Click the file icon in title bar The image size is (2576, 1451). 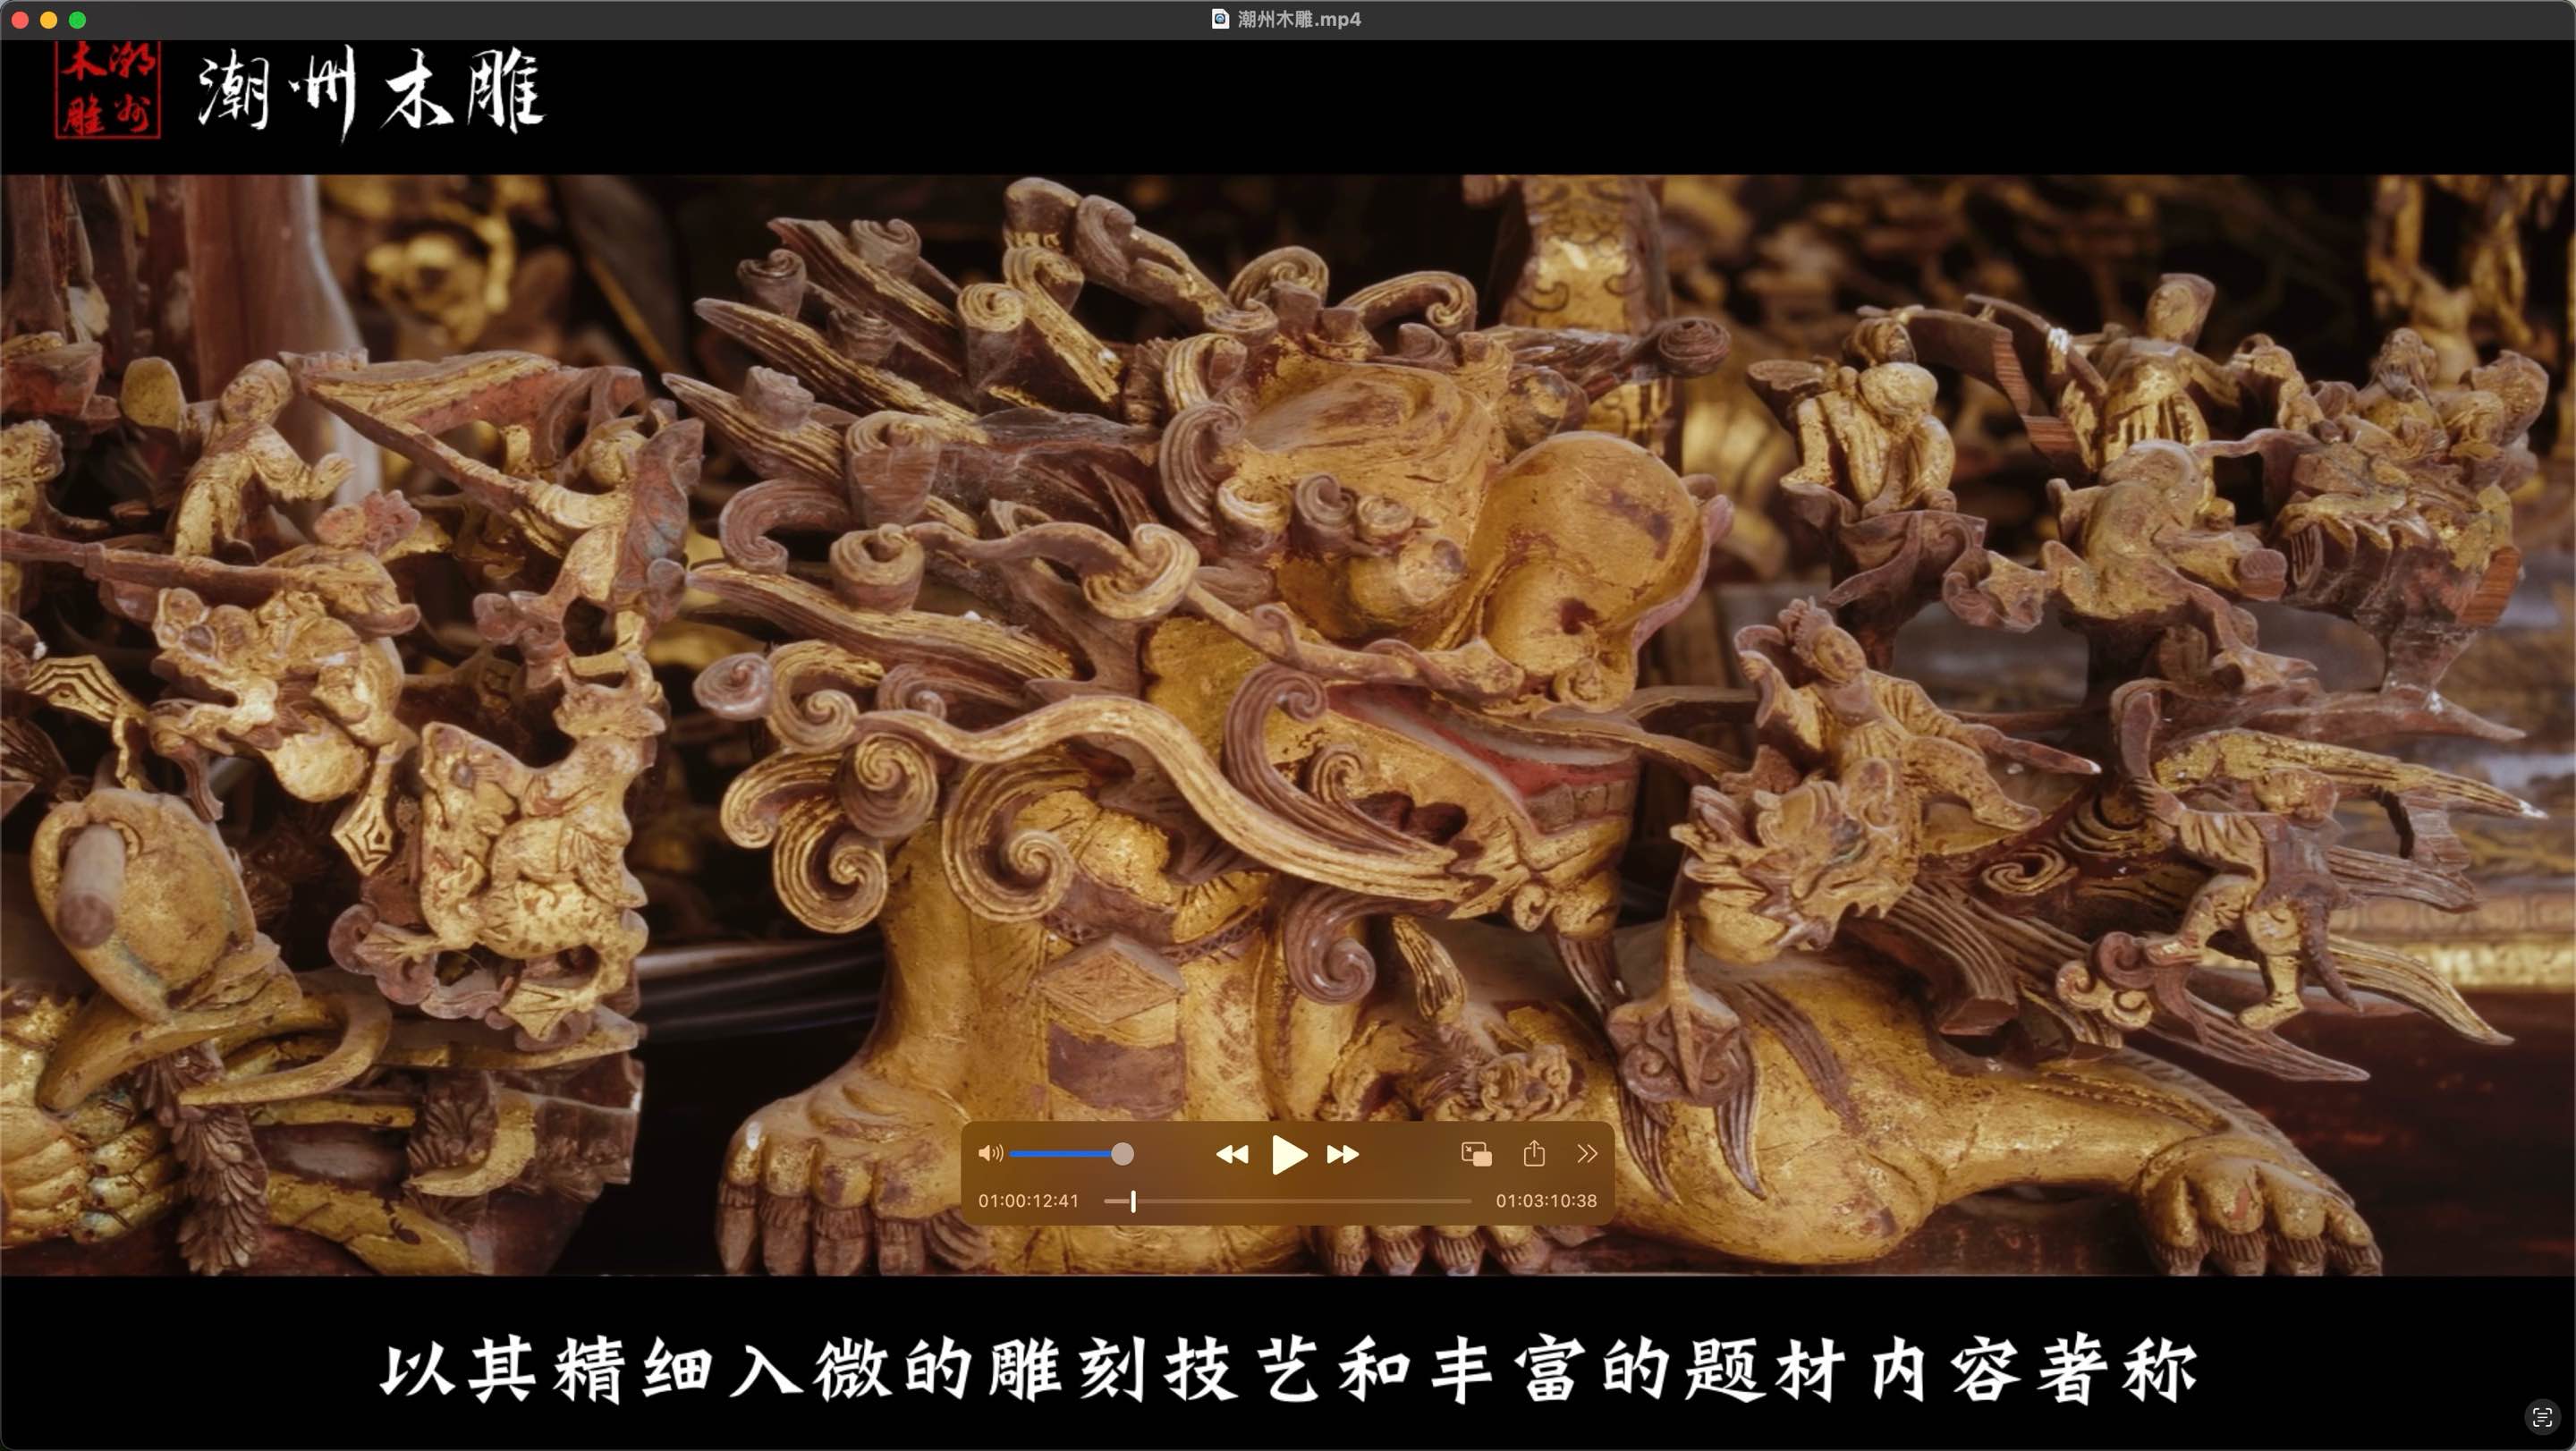[1220, 19]
